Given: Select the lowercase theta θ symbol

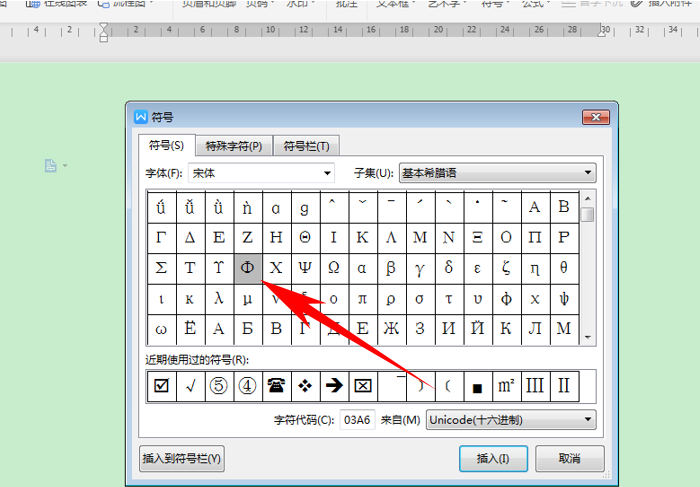Looking at the screenshot, I should click(x=564, y=268).
